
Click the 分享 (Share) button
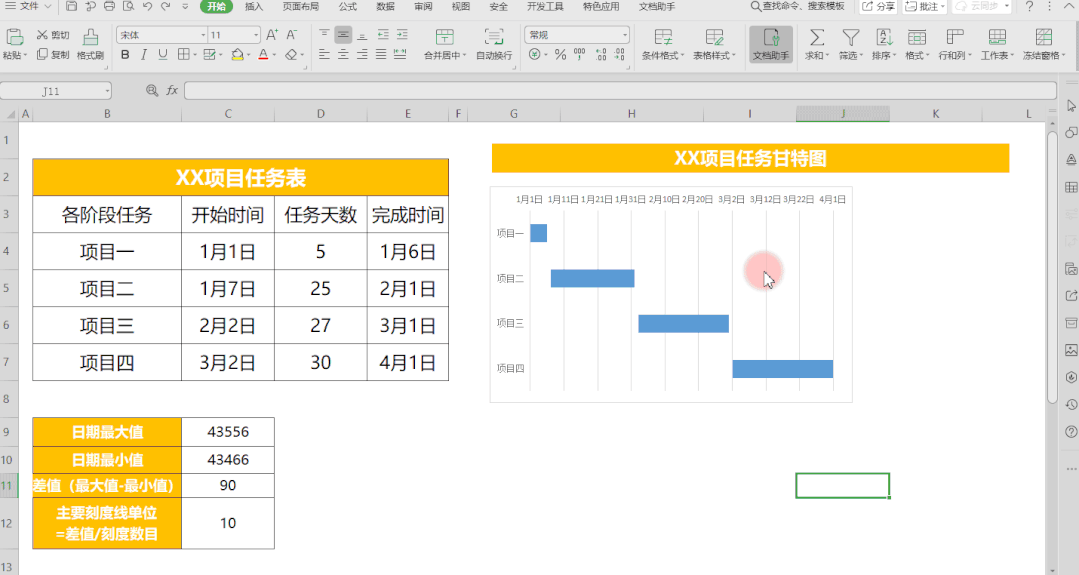point(878,6)
